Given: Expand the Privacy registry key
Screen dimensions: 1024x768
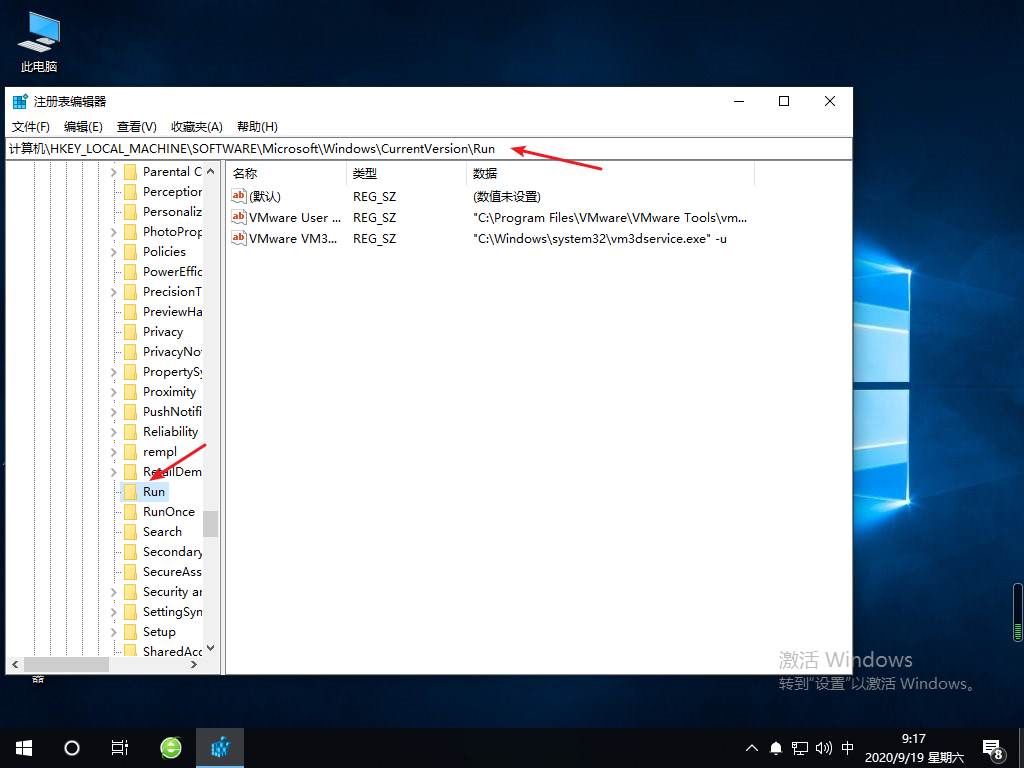Looking at the screenshot, I should click(x=115, y=331).
